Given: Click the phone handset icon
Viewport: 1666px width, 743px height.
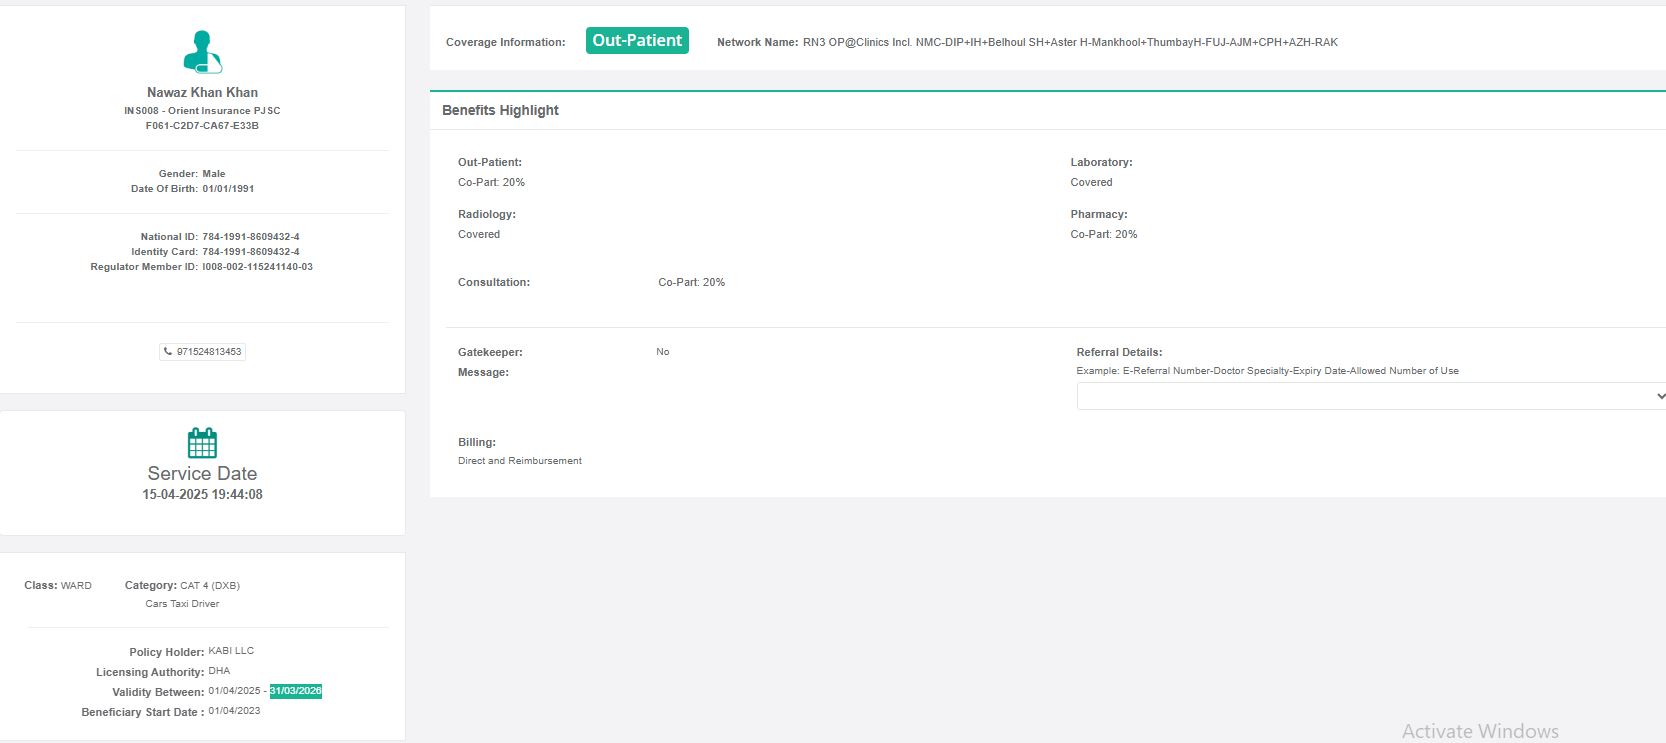Looking at the screenshot, I should [x=168, y=352].
